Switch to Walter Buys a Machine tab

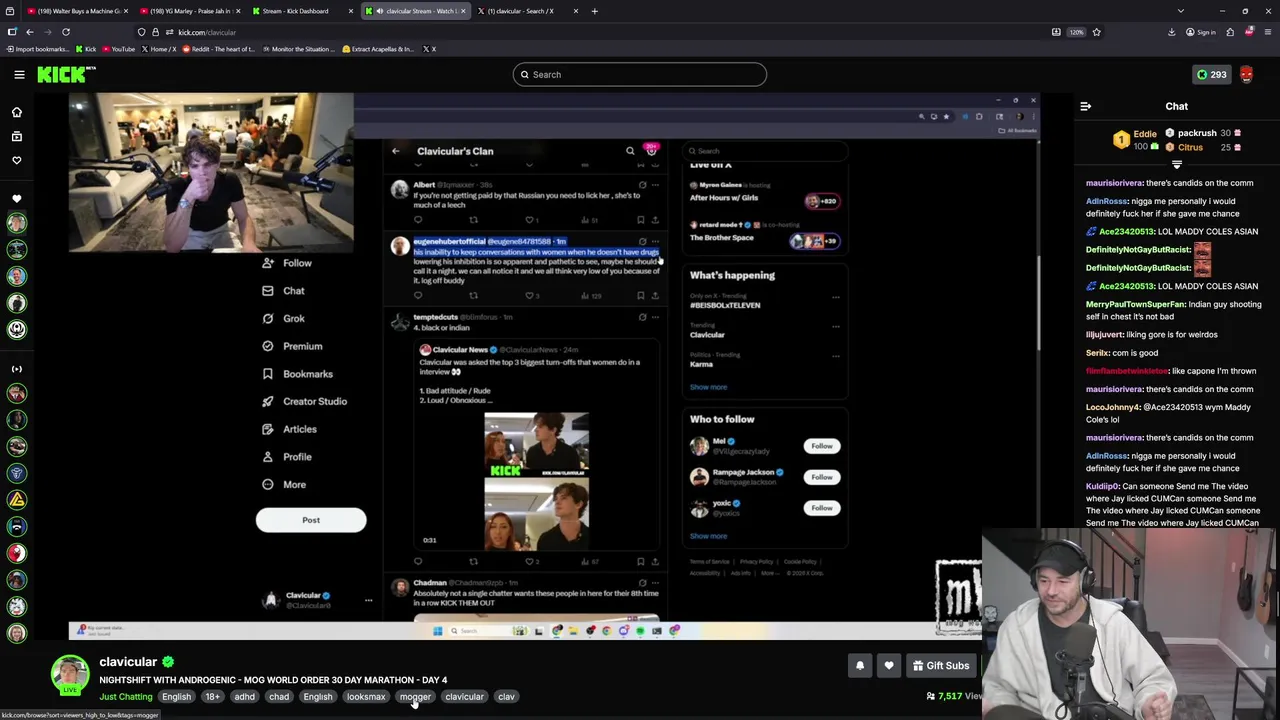tap(77, 11)
